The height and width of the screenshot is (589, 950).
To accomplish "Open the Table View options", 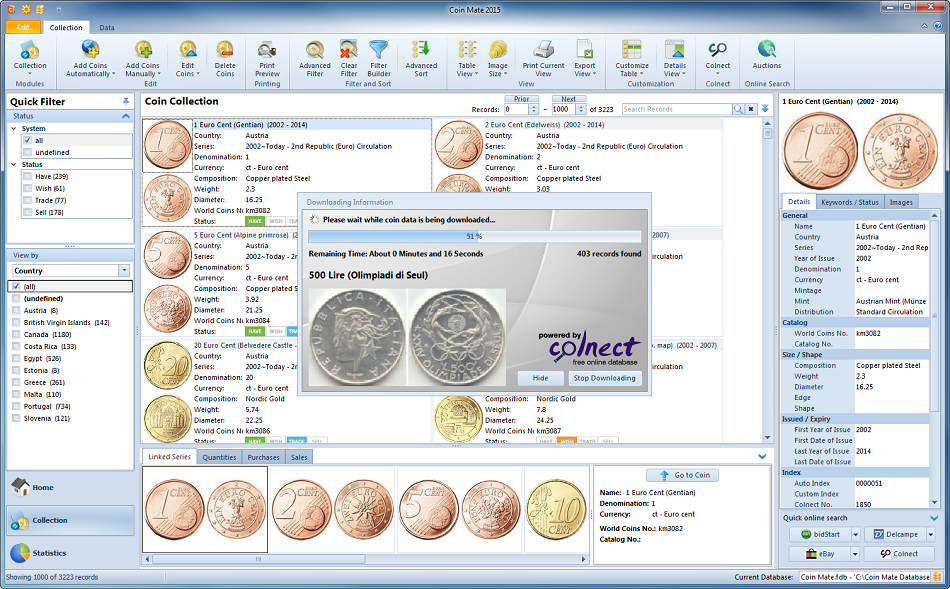I will [x=467, y=58].
